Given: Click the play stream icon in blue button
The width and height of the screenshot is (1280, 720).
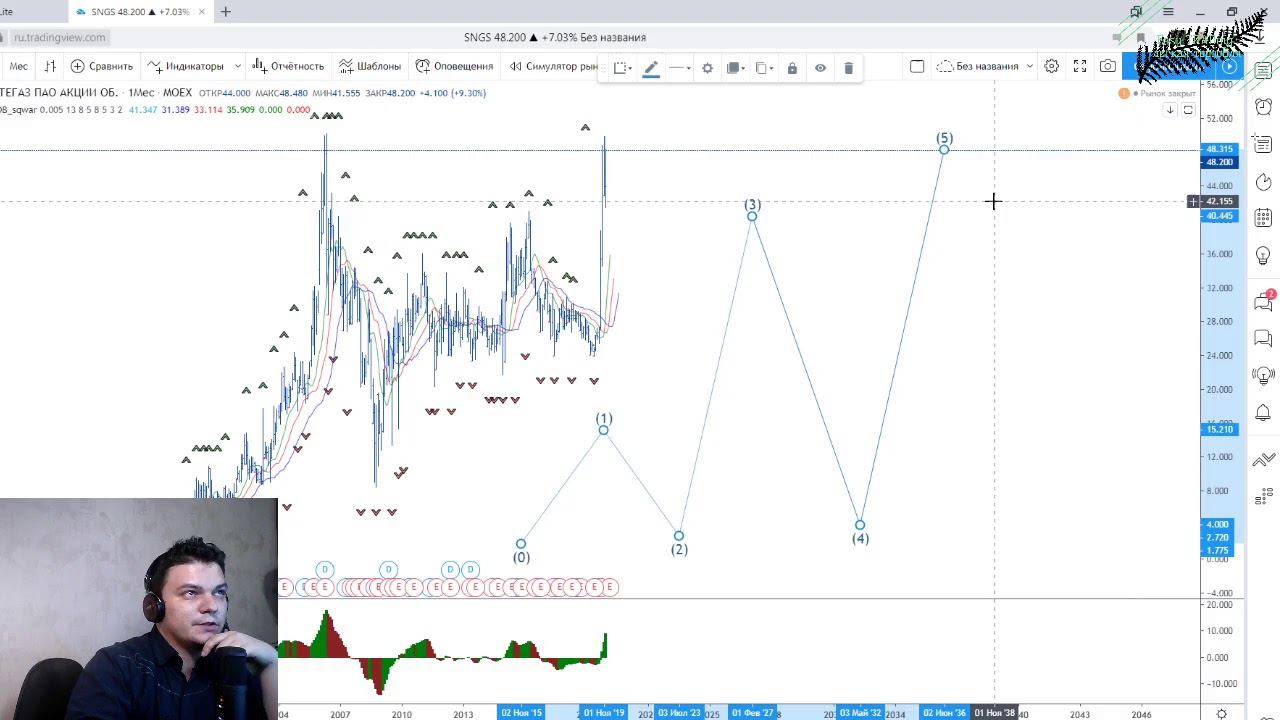Looking at the screenshot, I should (x=1229, y=67).
